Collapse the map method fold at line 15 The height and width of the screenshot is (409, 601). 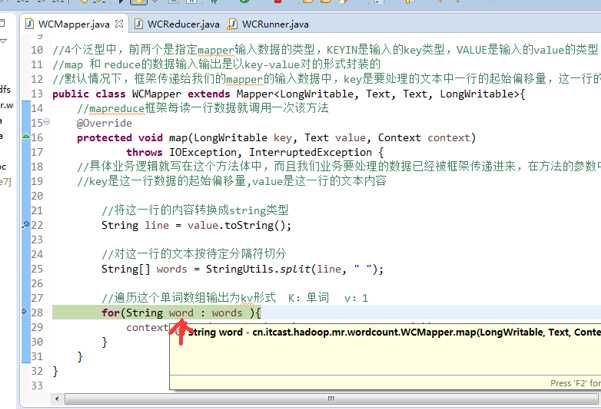(x=46, y=122)
